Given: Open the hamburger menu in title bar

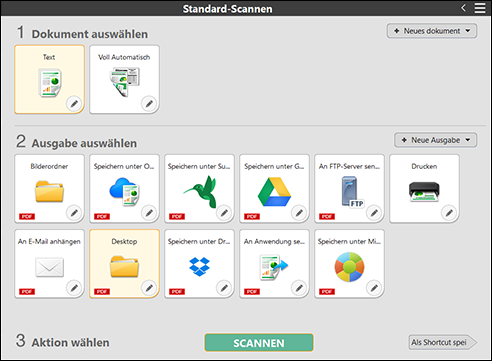Looking at the screenshot, I should pos(480,8).
